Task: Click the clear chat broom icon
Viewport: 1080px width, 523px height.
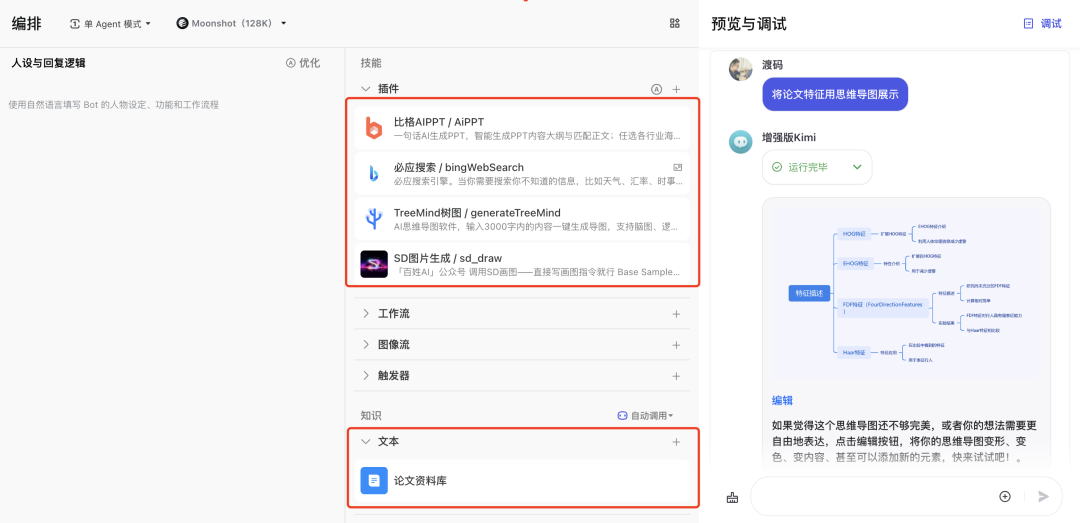Action: click(732, 497)
